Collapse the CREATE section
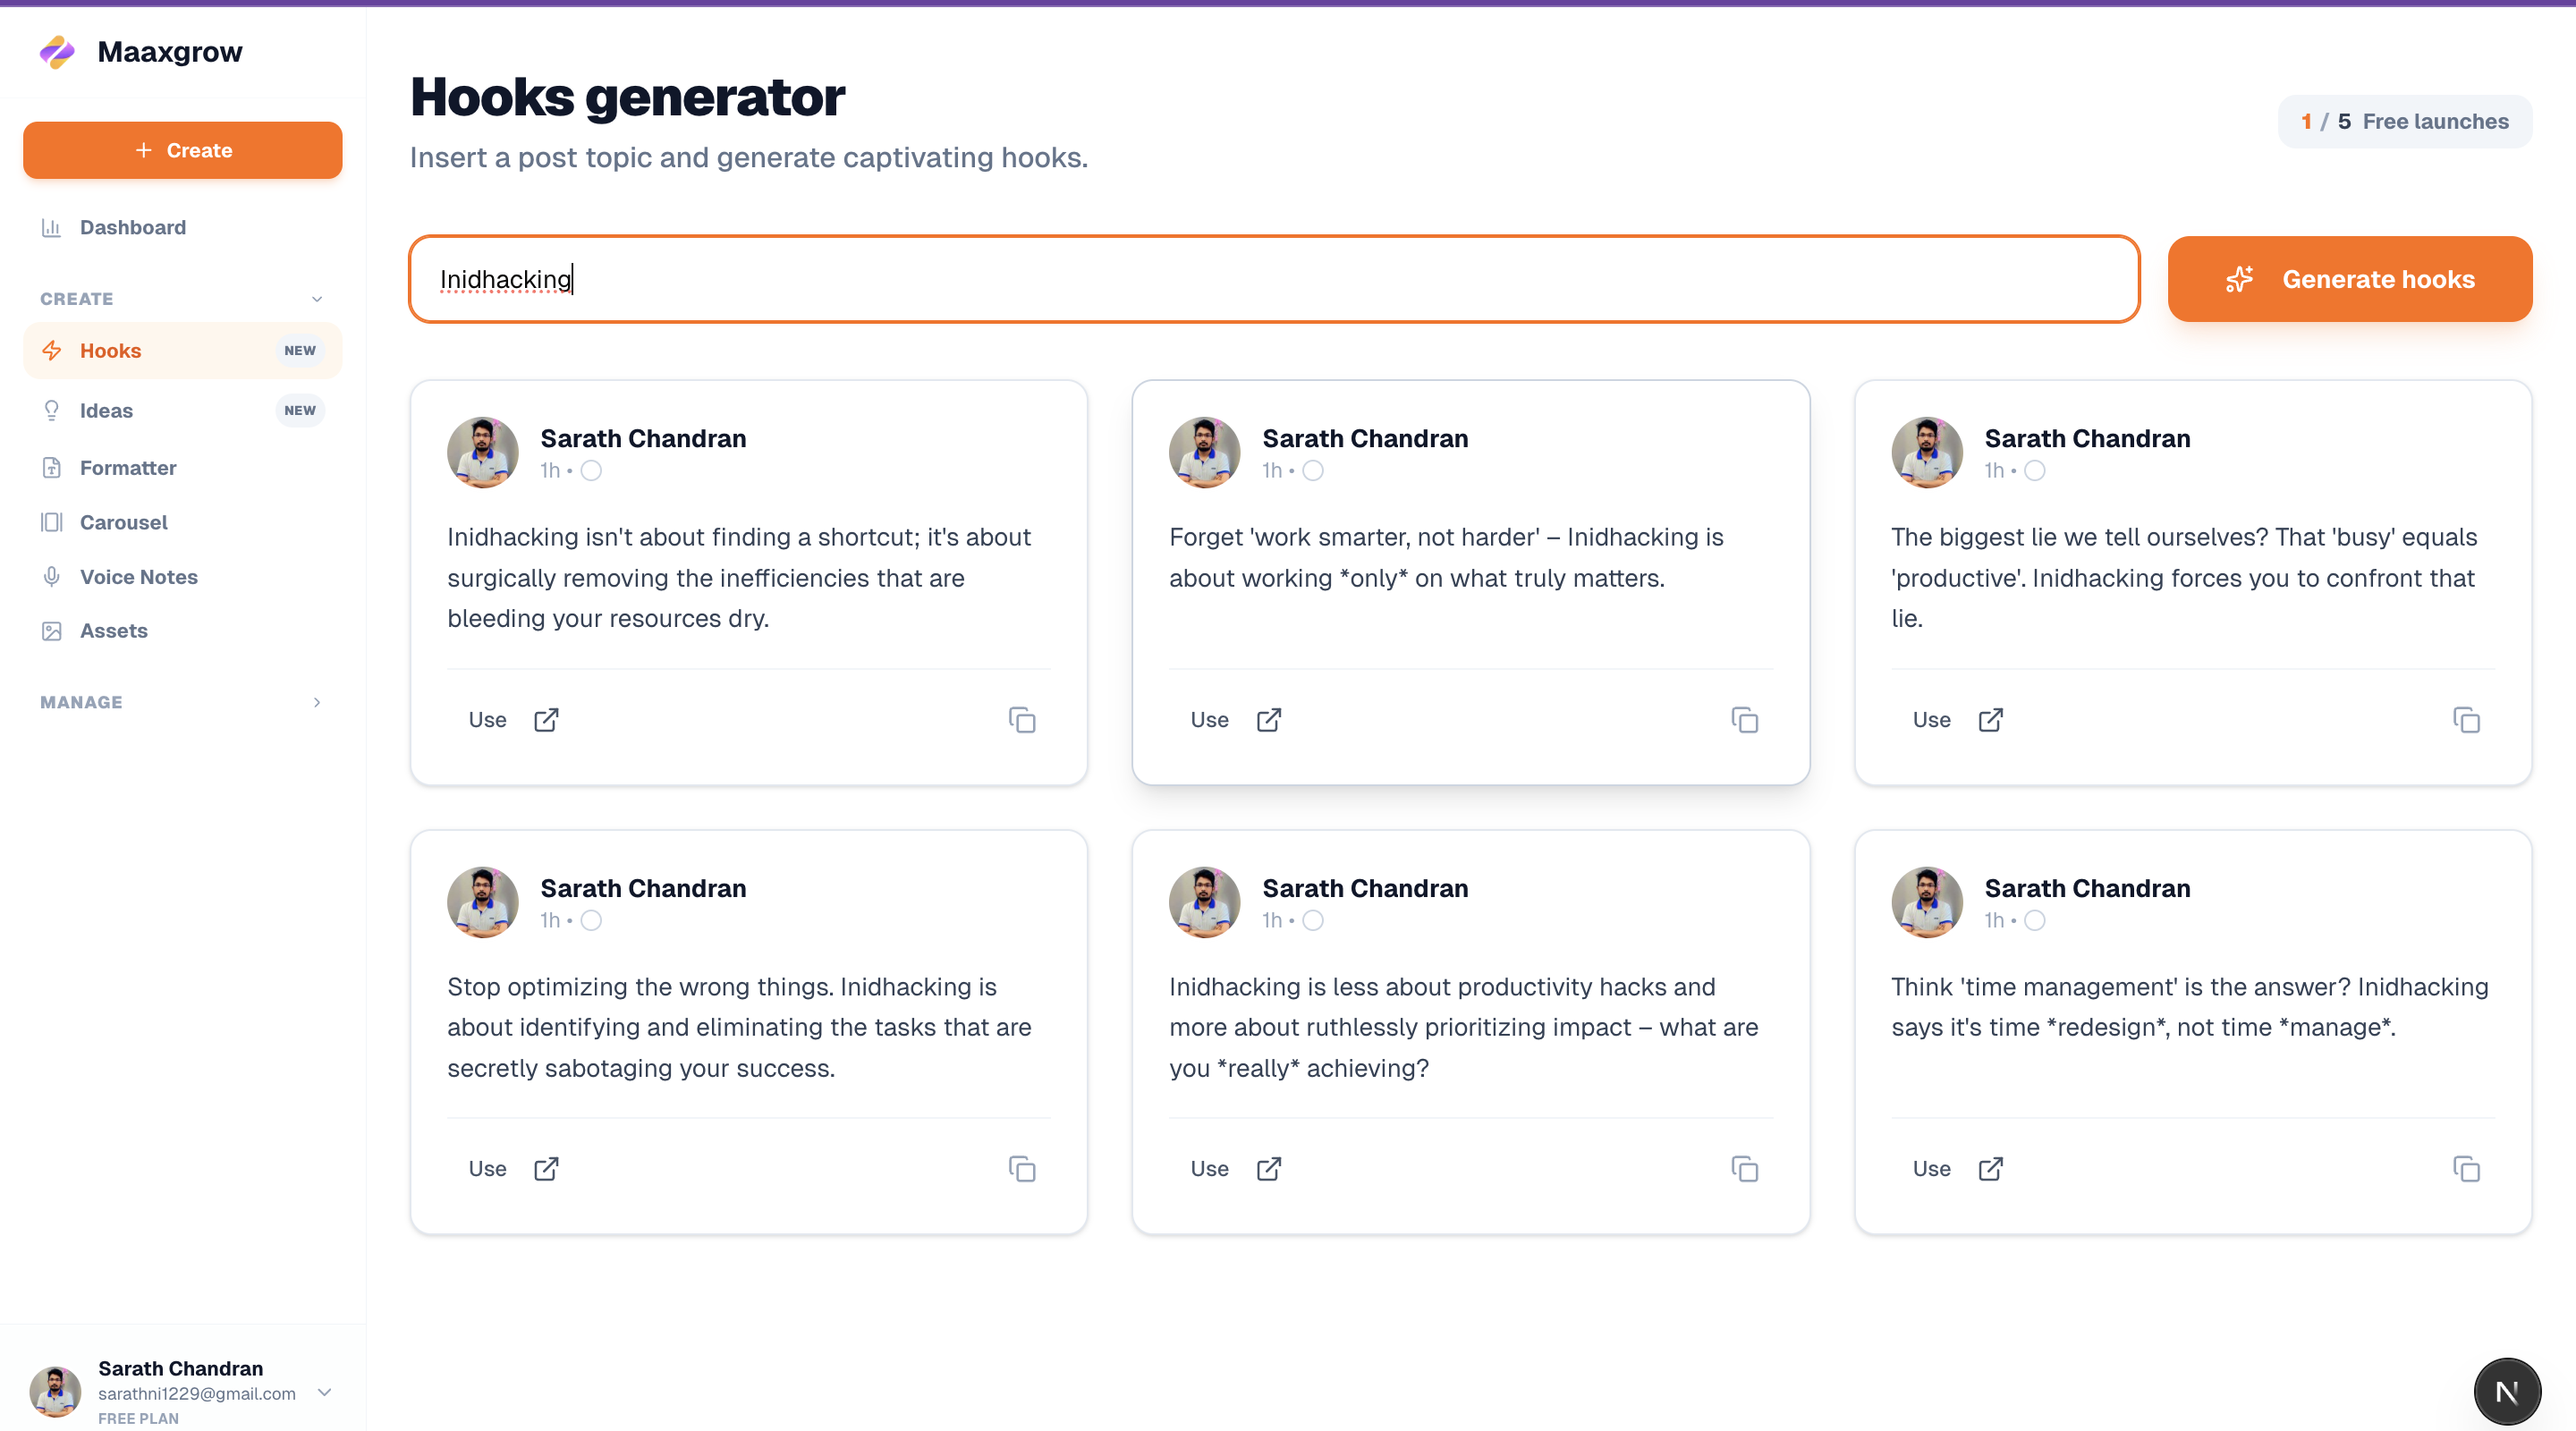The image size is (2576, 1431). pyautogui.click(x=316, y=298)
